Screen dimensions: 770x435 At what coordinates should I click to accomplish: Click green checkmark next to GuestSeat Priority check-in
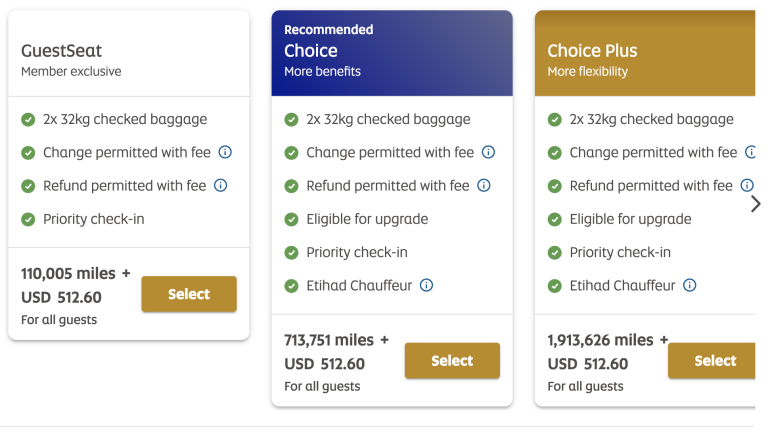coord(28,220)
